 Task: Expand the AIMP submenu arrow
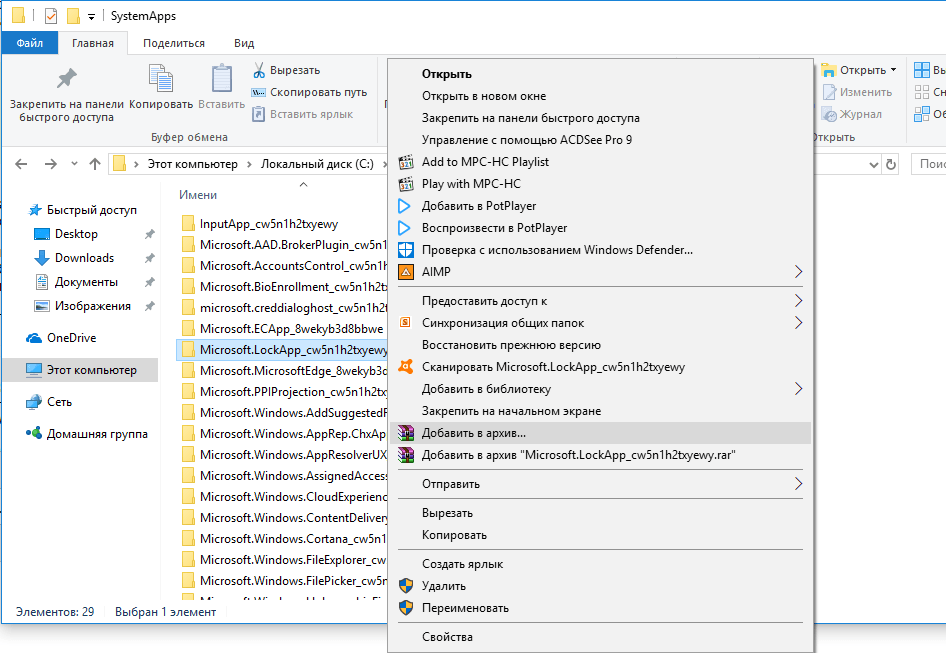tap(798, 272)
